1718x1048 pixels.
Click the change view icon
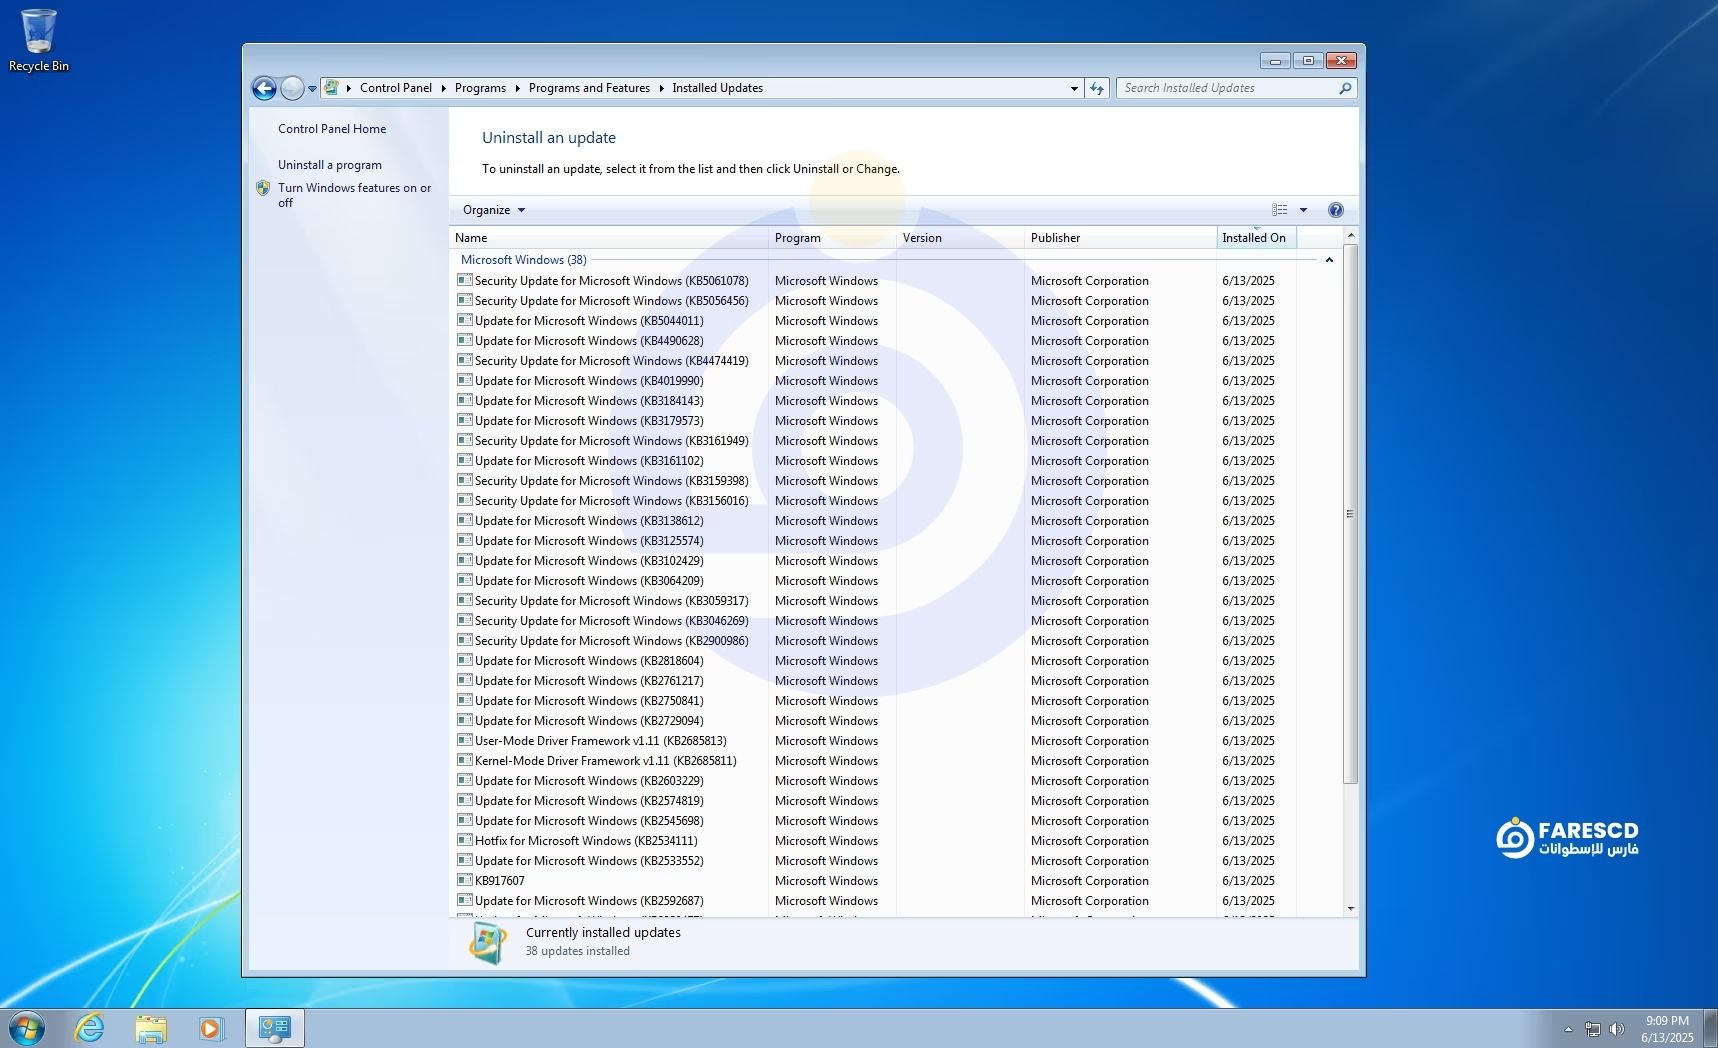point(1279,210)
